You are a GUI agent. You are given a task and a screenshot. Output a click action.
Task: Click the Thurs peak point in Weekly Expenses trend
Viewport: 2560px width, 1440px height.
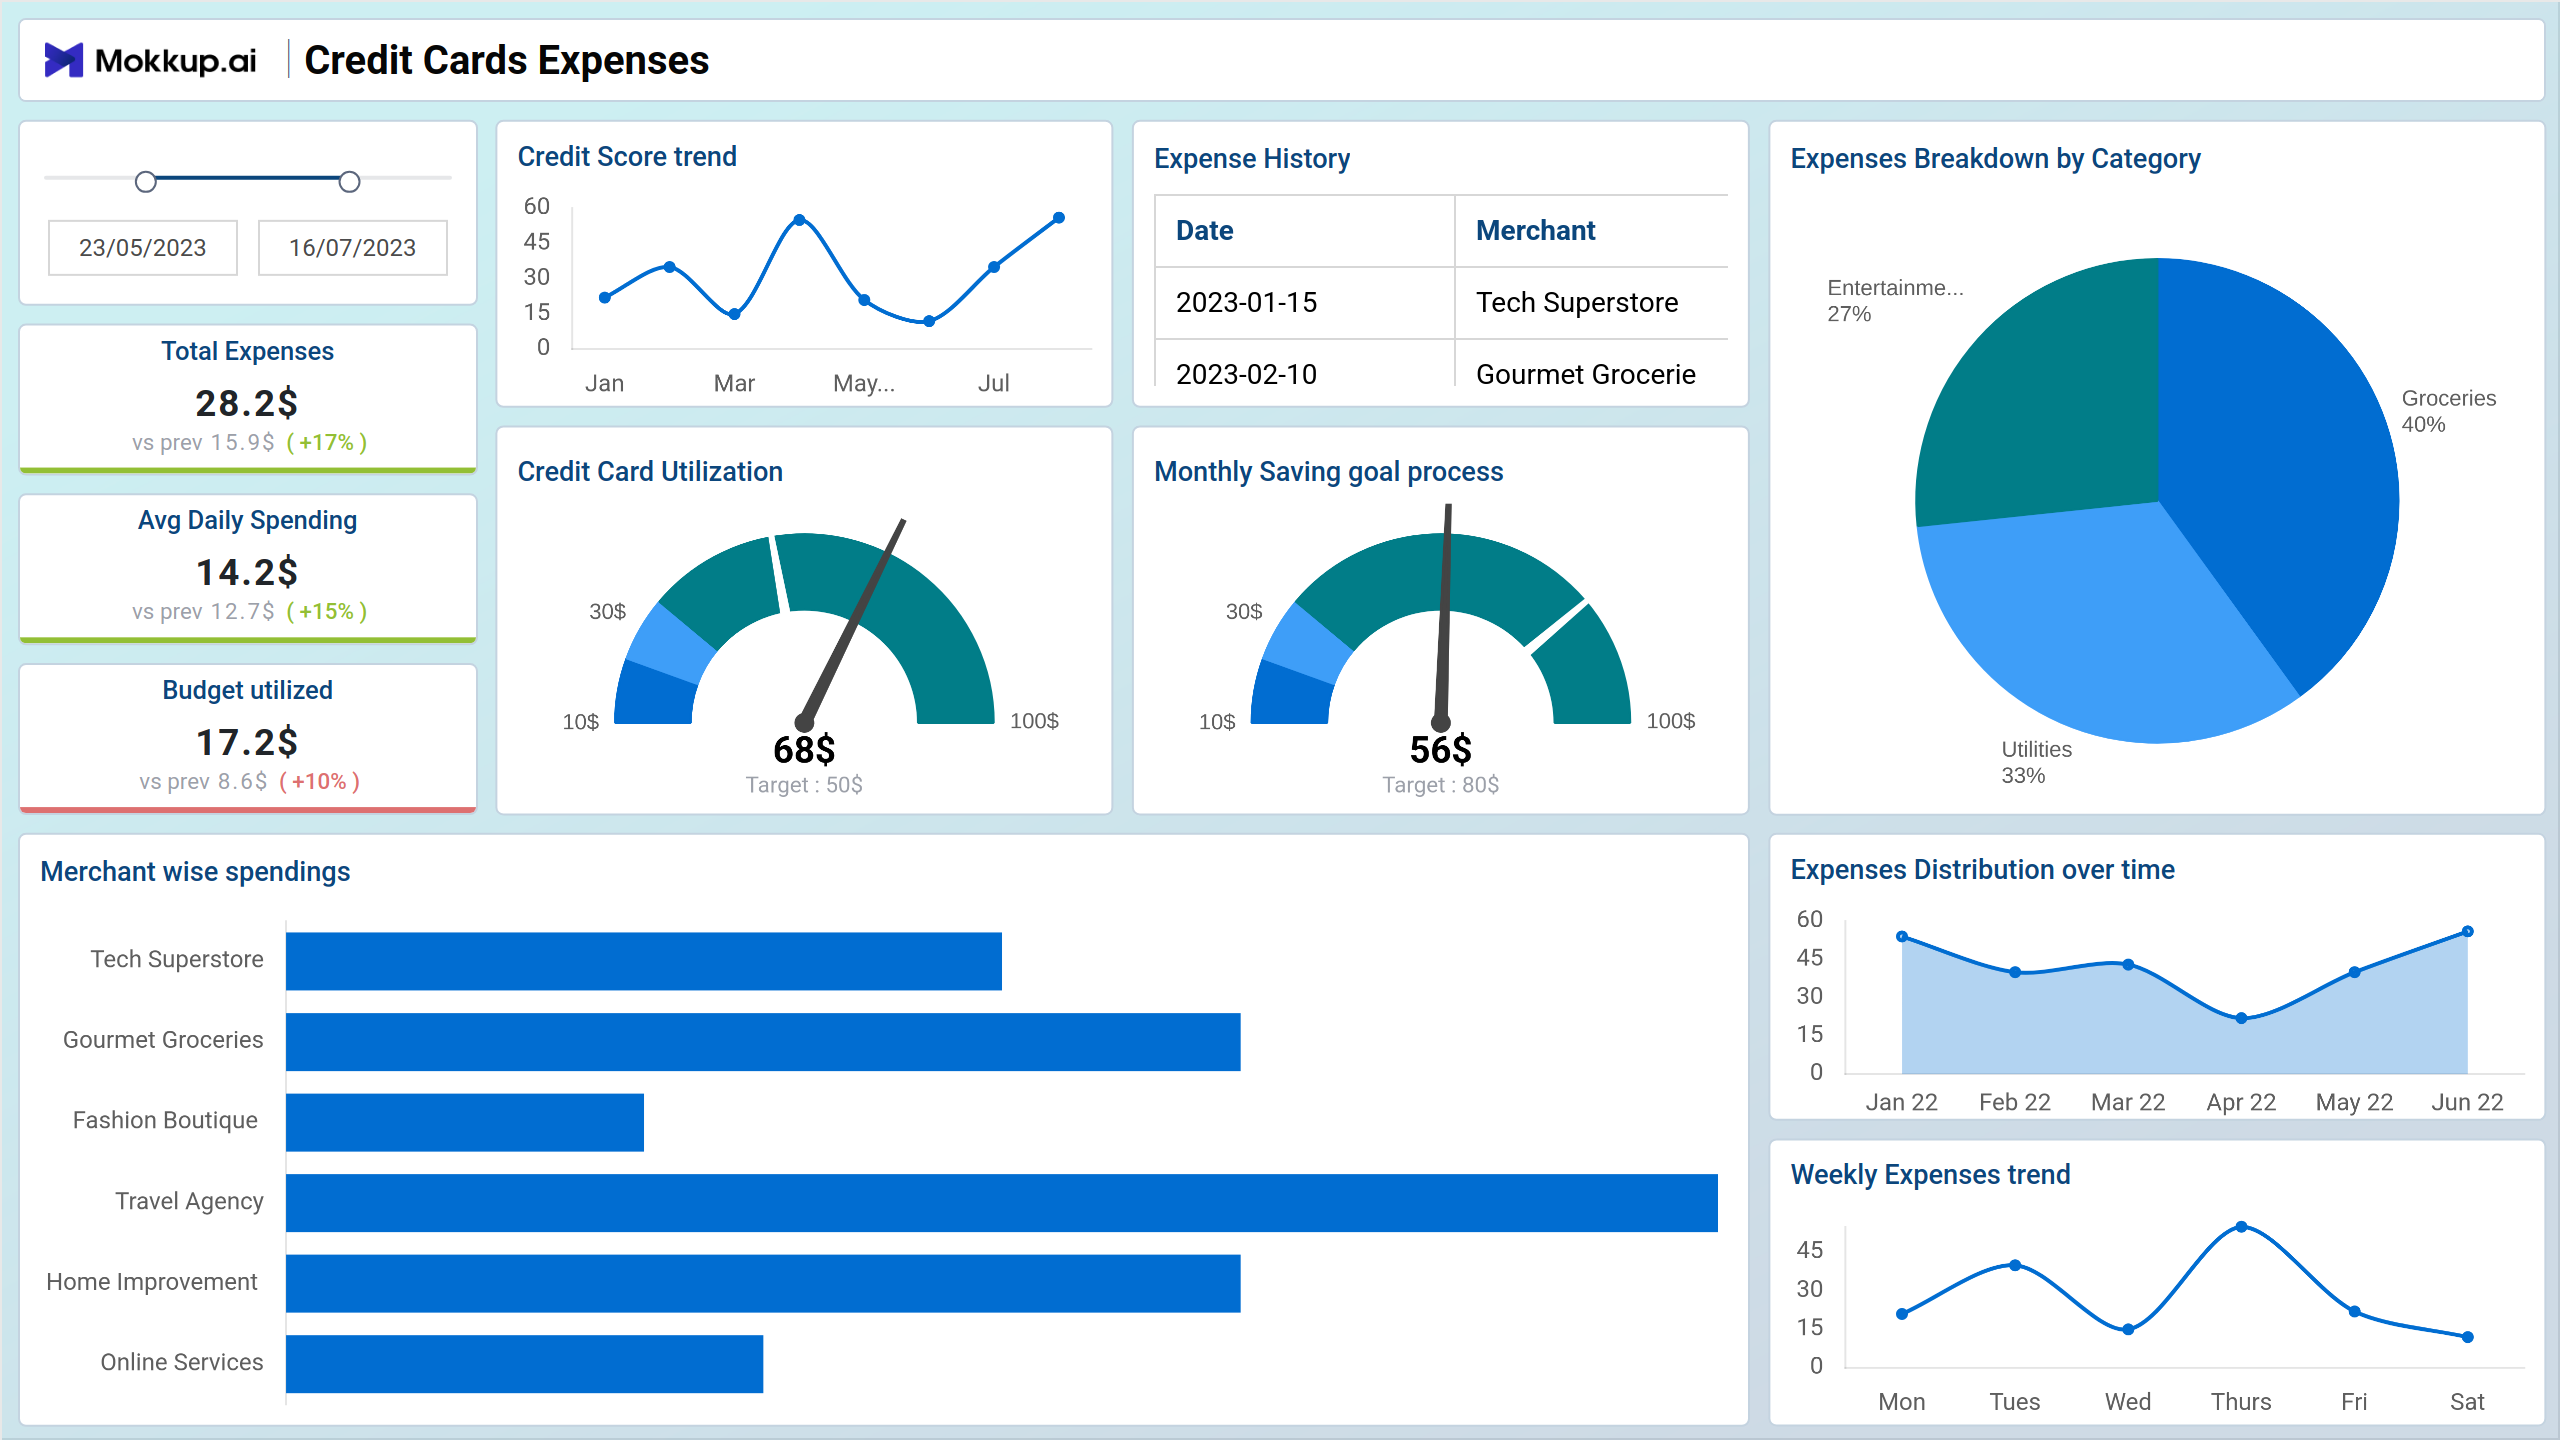pyautogui.click(x=2241, y=1226)
